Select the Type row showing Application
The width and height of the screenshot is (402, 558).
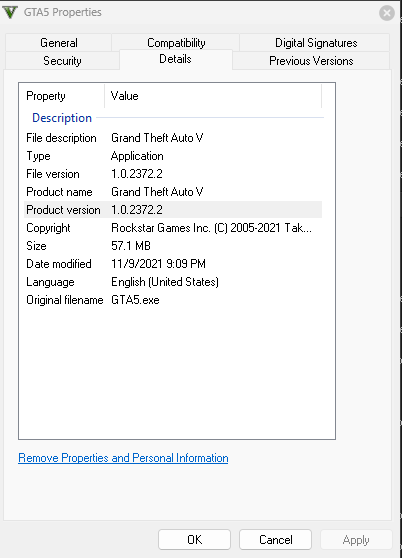[173, 156]
